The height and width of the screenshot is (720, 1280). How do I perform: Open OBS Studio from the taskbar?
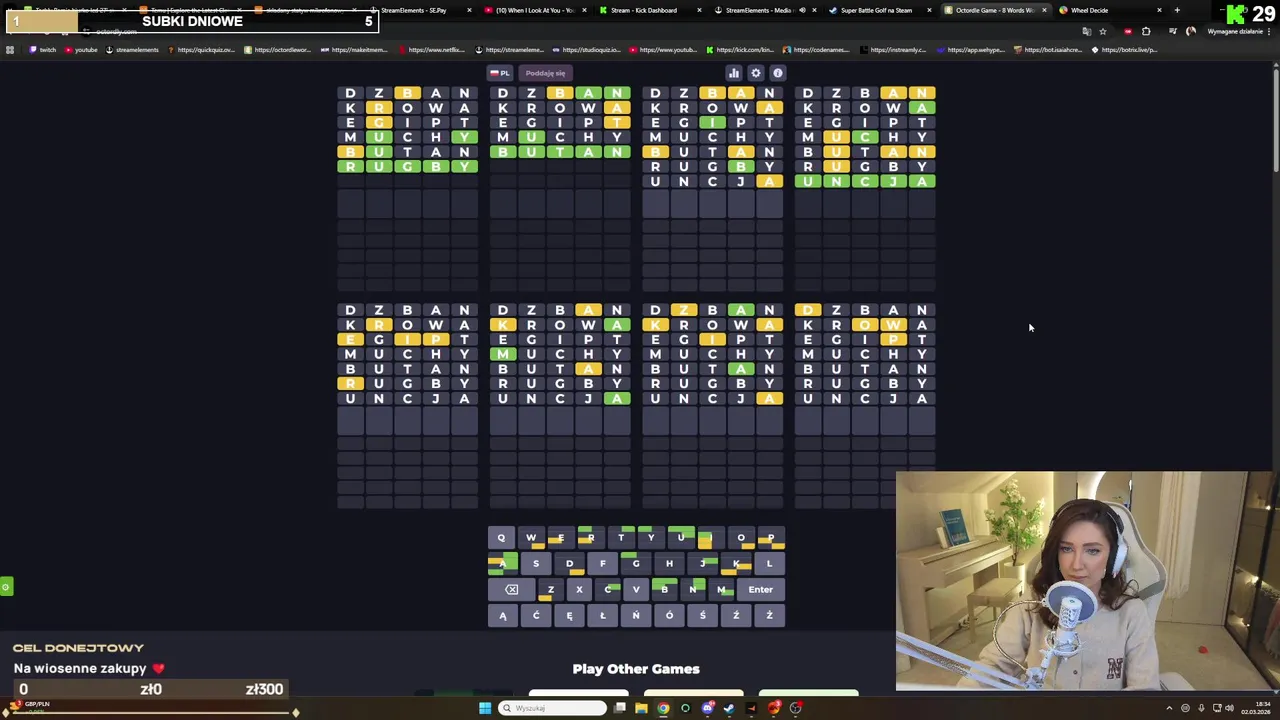coord(795,708)
